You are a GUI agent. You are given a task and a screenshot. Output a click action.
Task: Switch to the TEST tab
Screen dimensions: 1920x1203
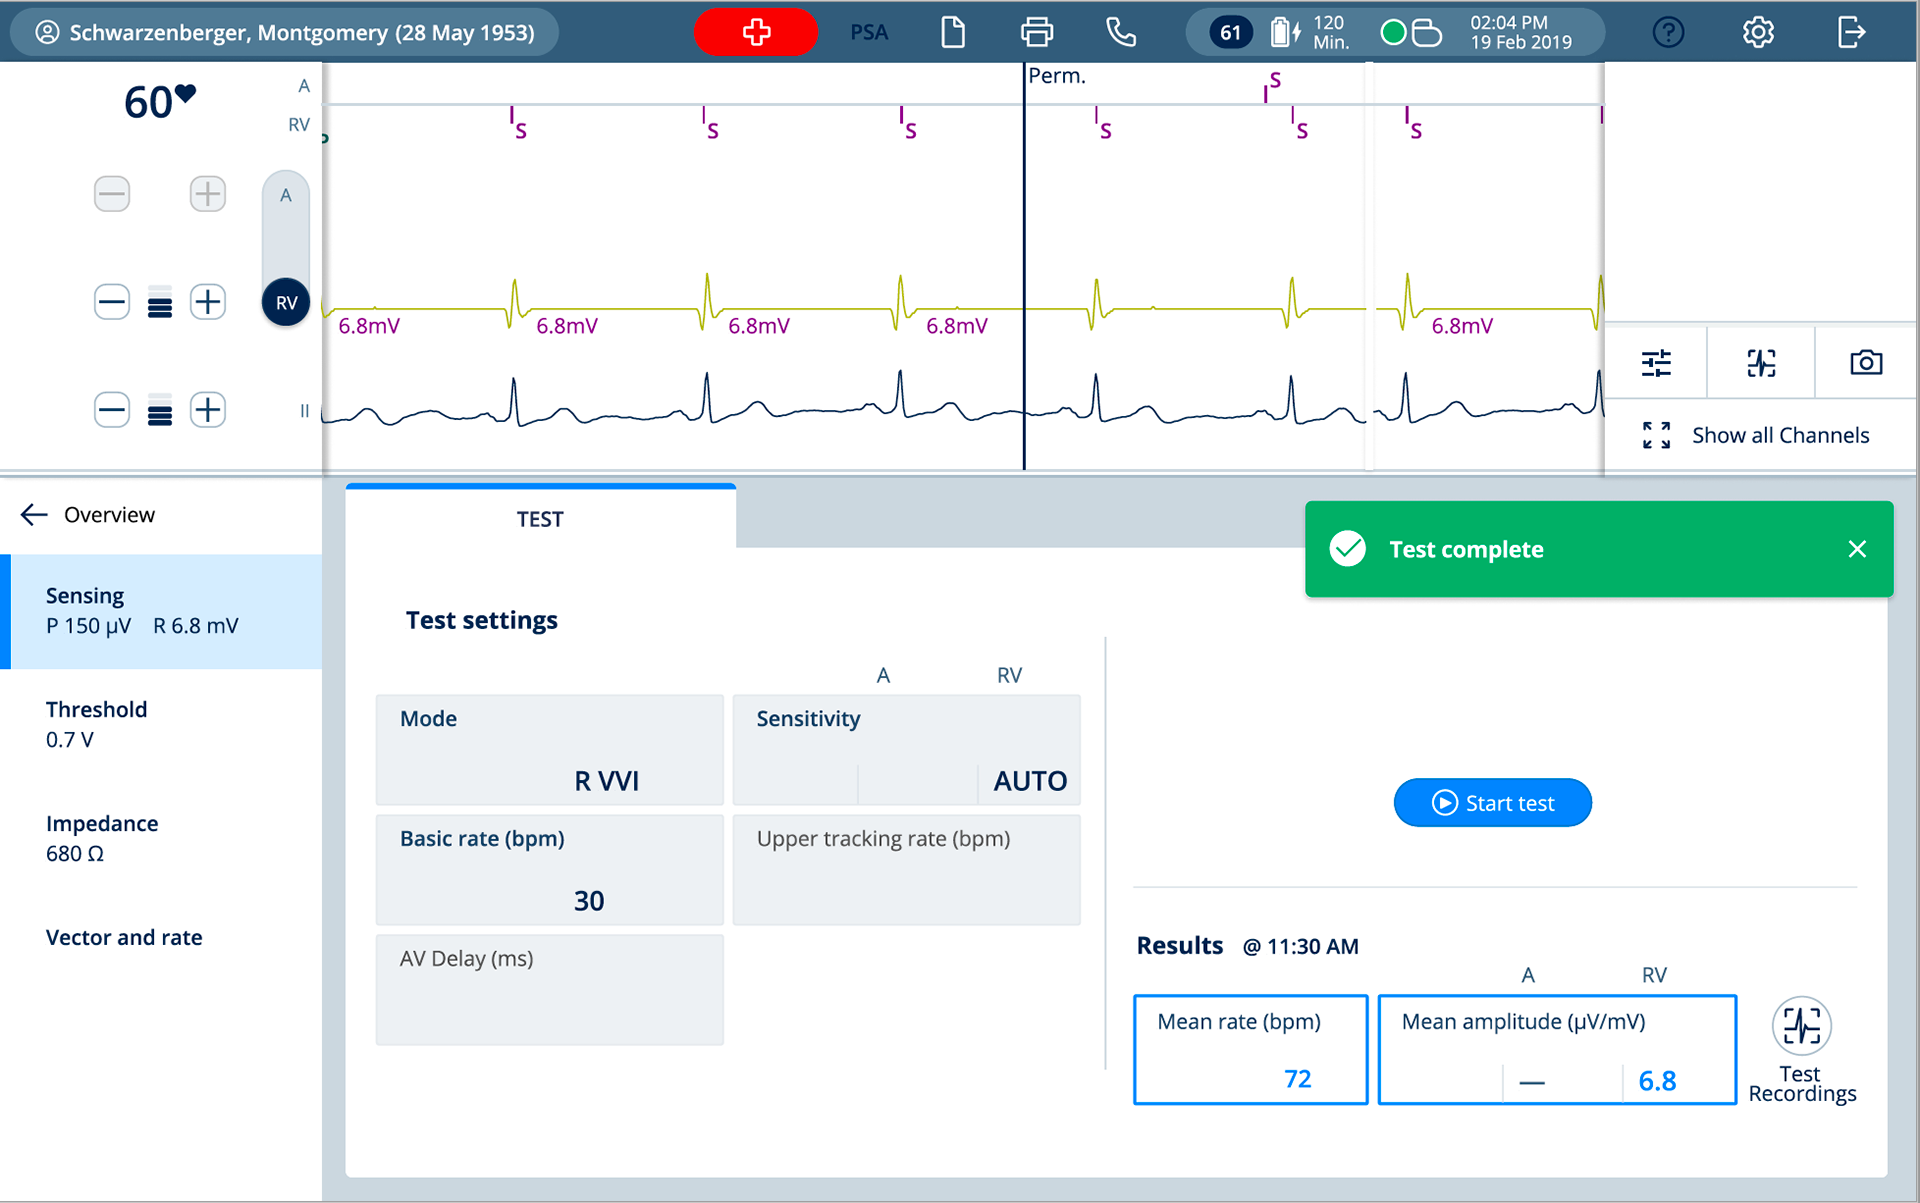(540, 518)
